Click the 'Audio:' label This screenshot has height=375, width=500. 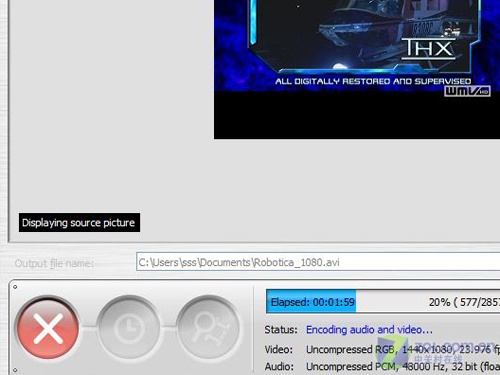[279, 367]
